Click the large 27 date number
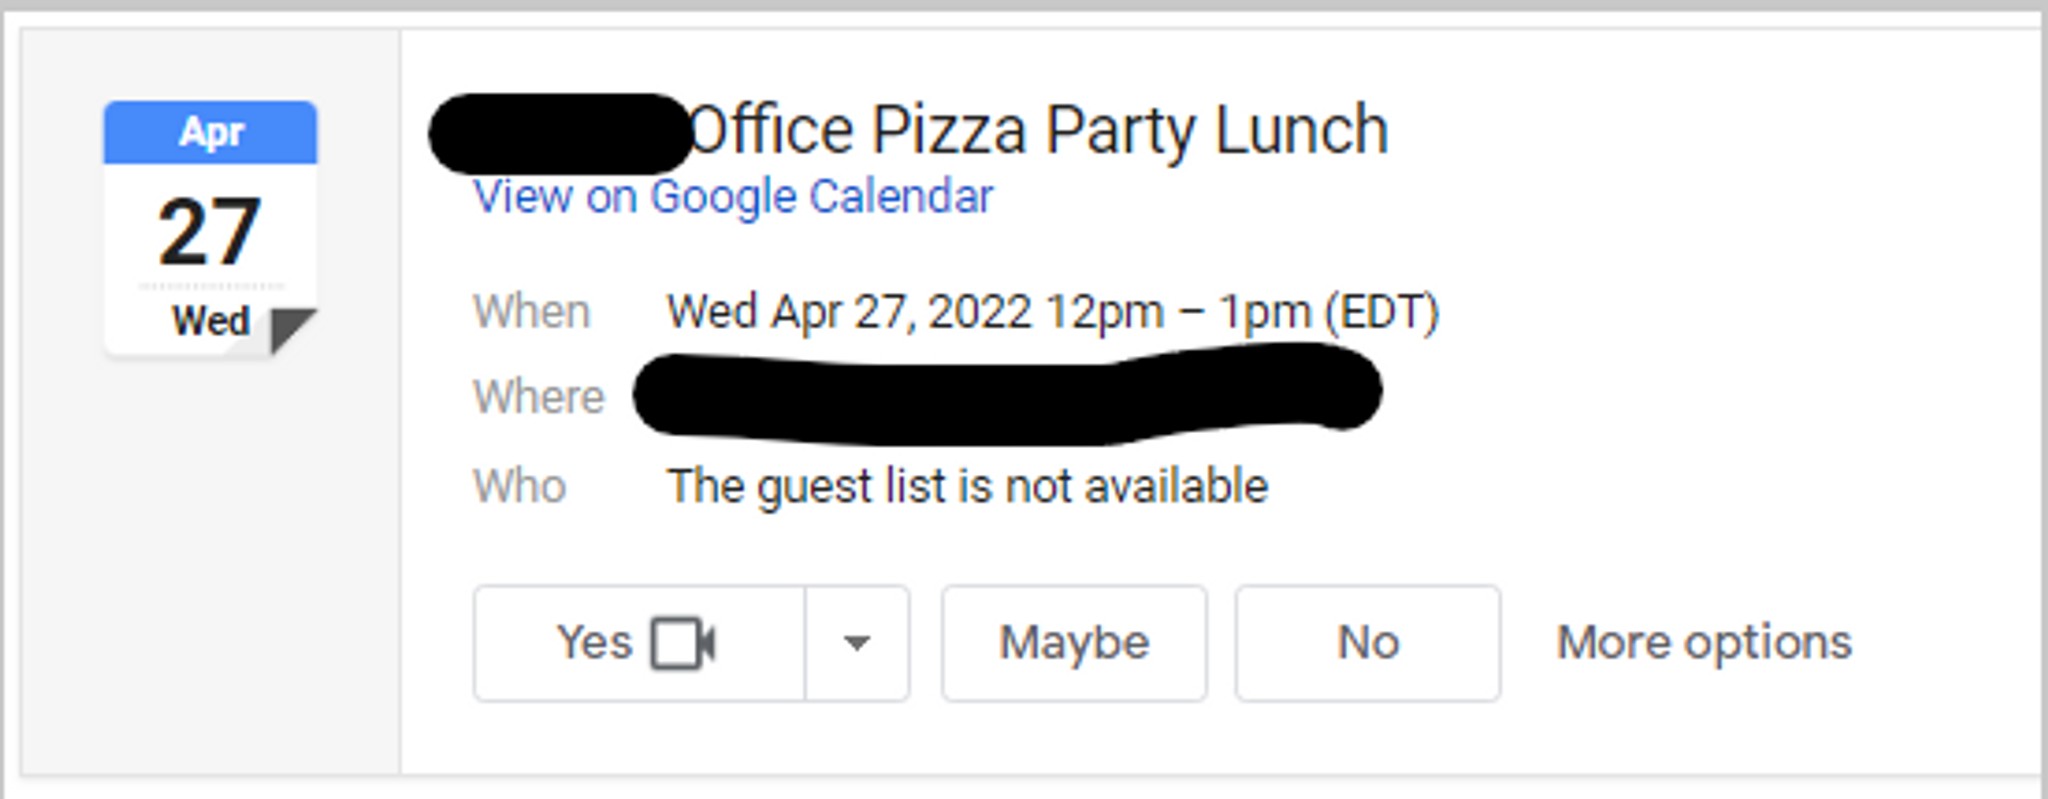The height and width of the screenshot is (799, 2048). click(210, 232)
